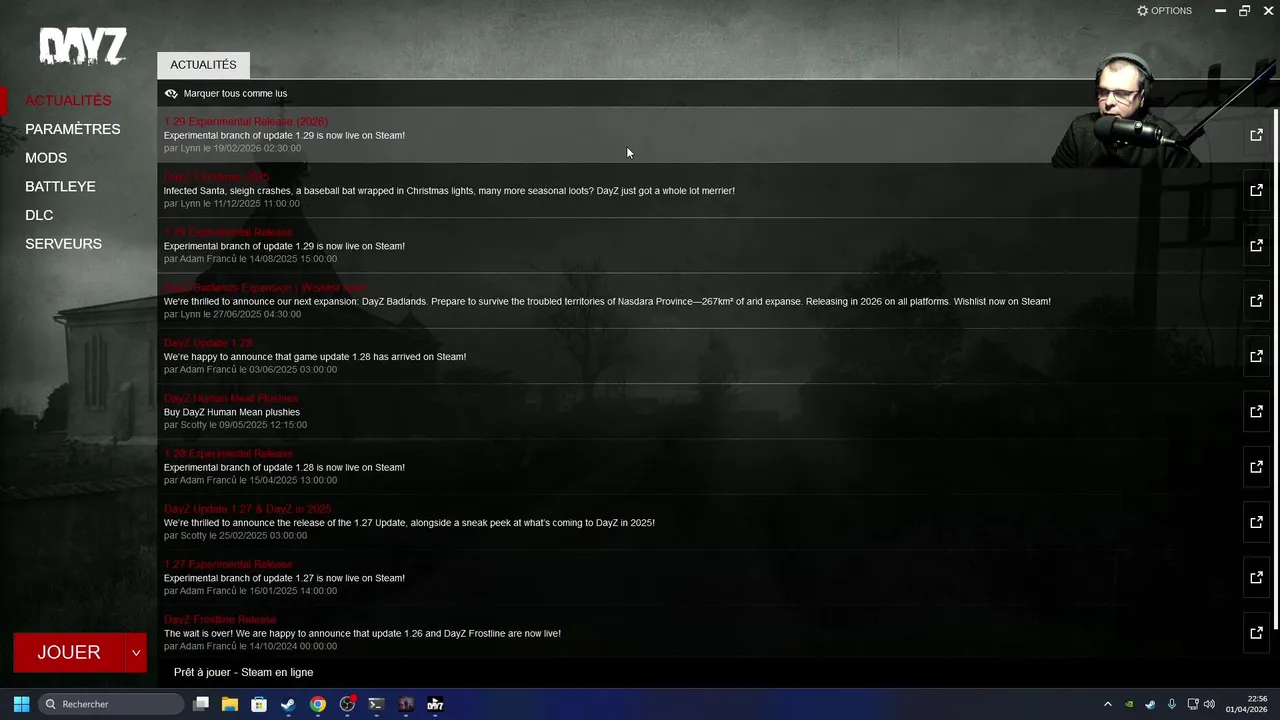Screen dimensions: 1280x720
Task: Open external link for 14/08/2025 1.29 Experimental post
Action: (x=1256, y=245)
